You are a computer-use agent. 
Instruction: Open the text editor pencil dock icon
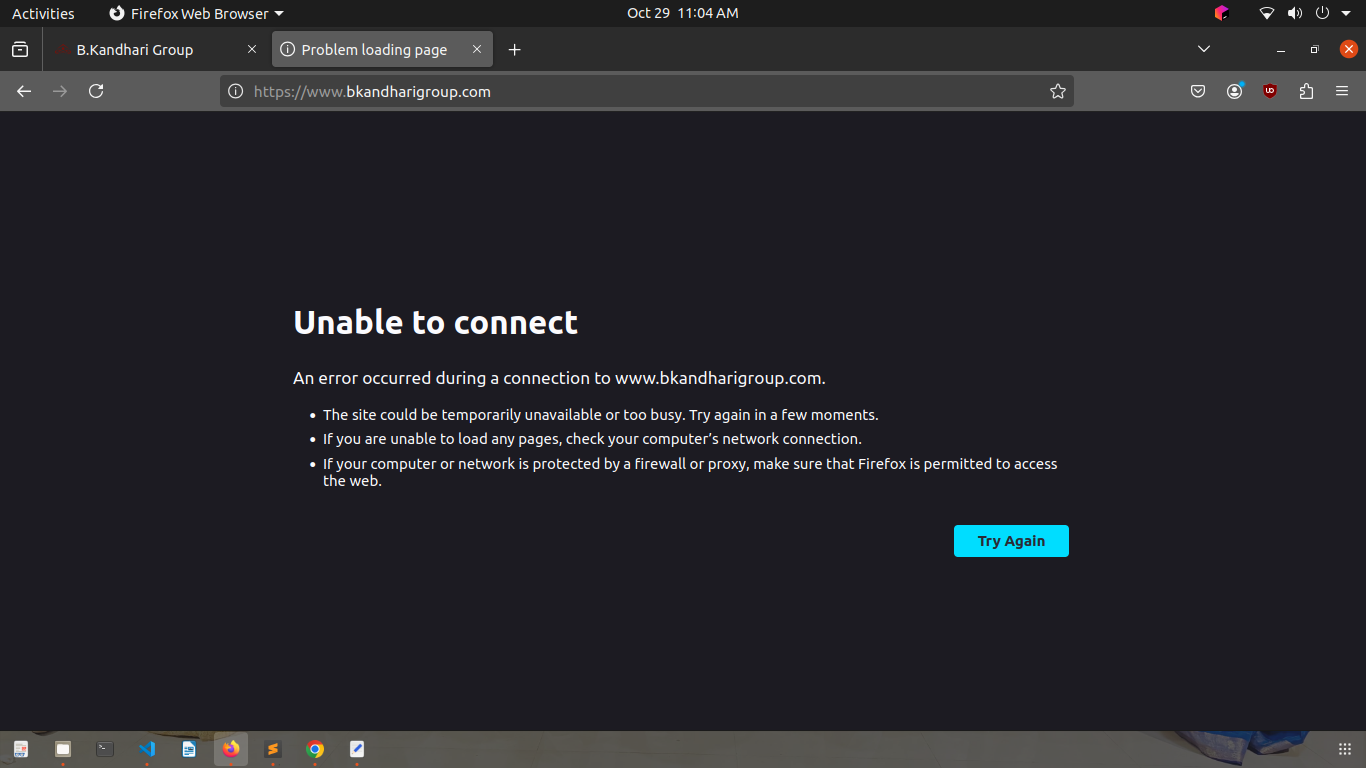[357, 749]
